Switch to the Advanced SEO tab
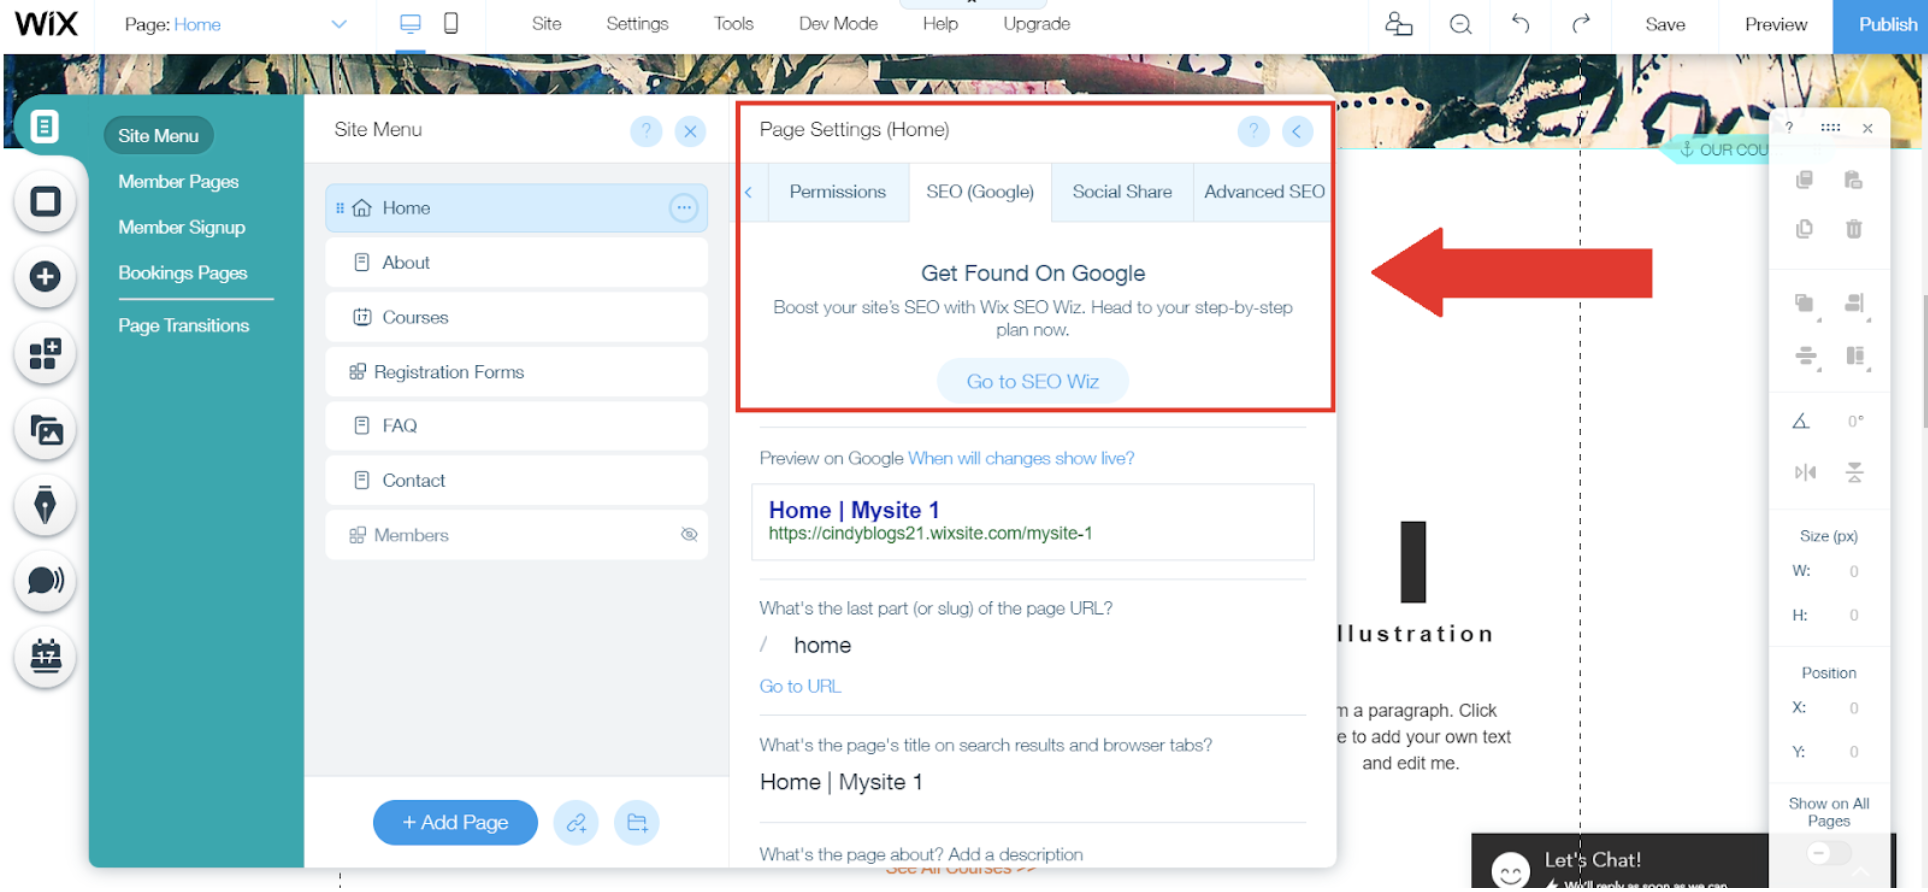 coord(1264,192)
